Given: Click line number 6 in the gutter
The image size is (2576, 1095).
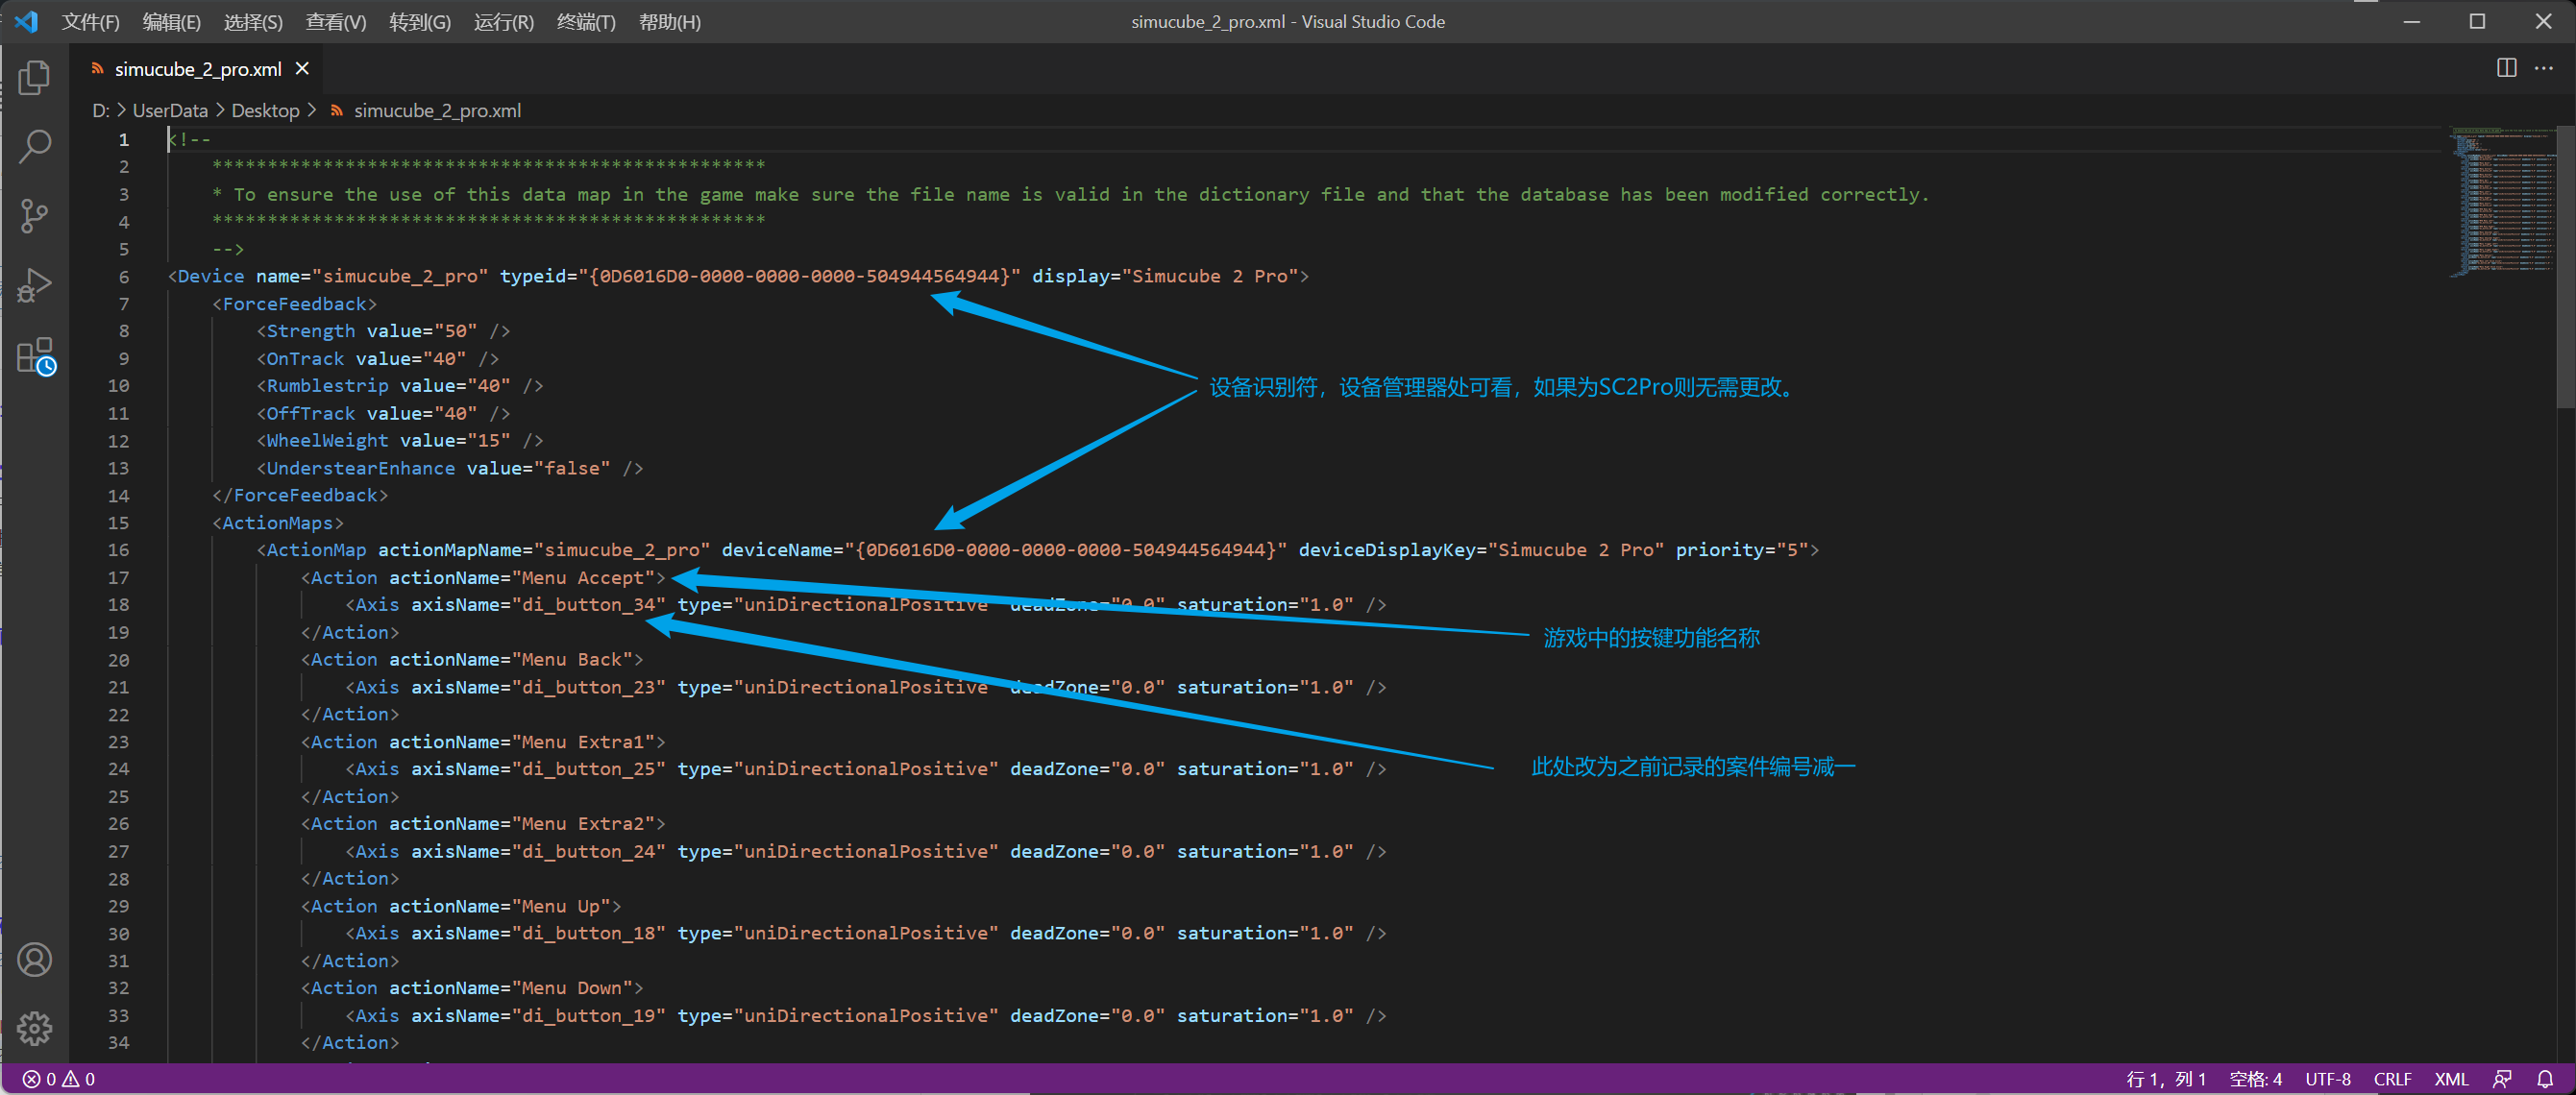Looking at the screenshot, I should (x=124, y=276).
